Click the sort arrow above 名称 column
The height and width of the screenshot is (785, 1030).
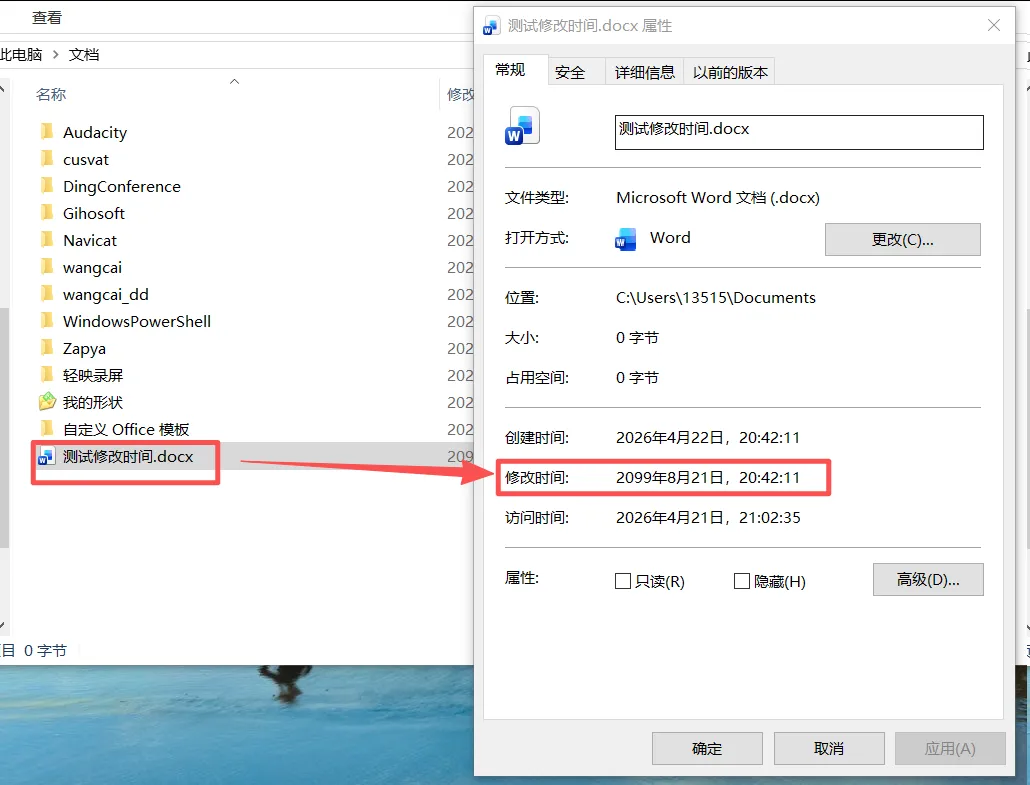point(235,81)
